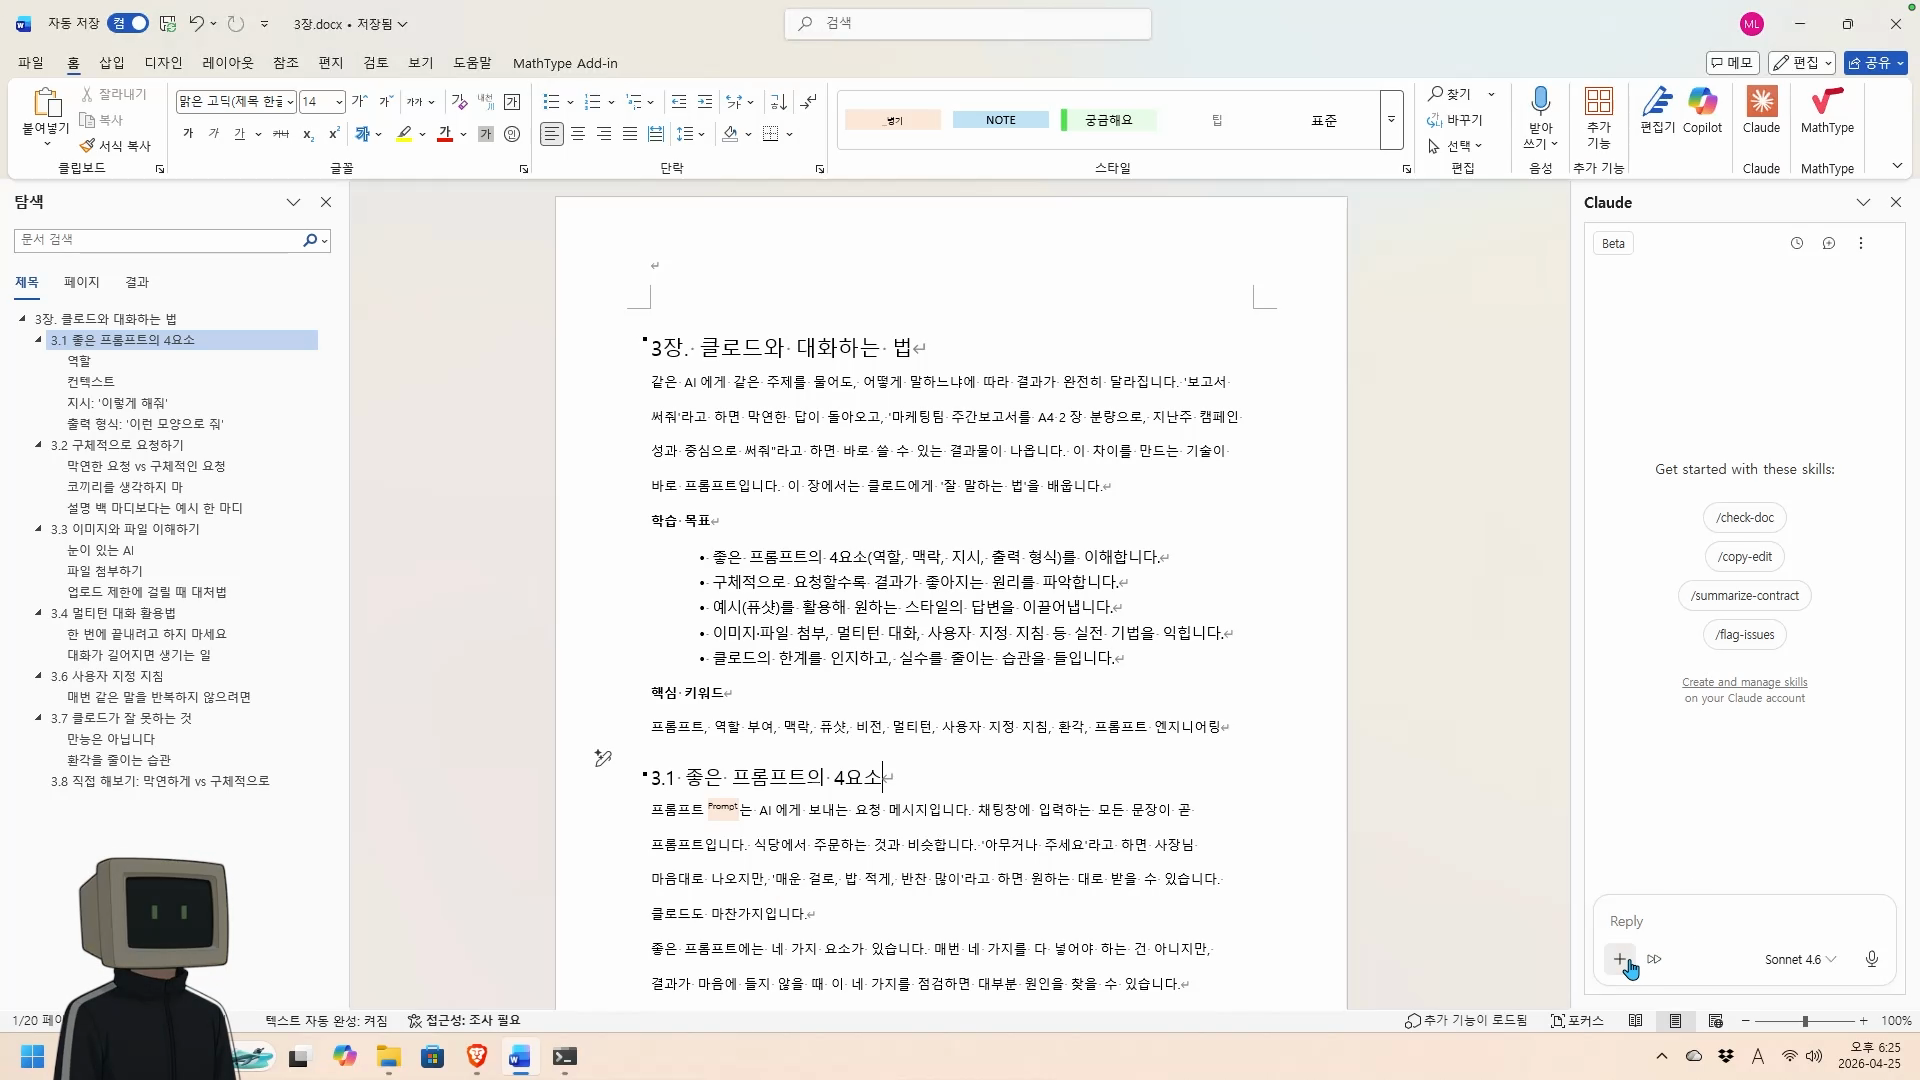Open chat history in Claude pane

point(1797,243)
